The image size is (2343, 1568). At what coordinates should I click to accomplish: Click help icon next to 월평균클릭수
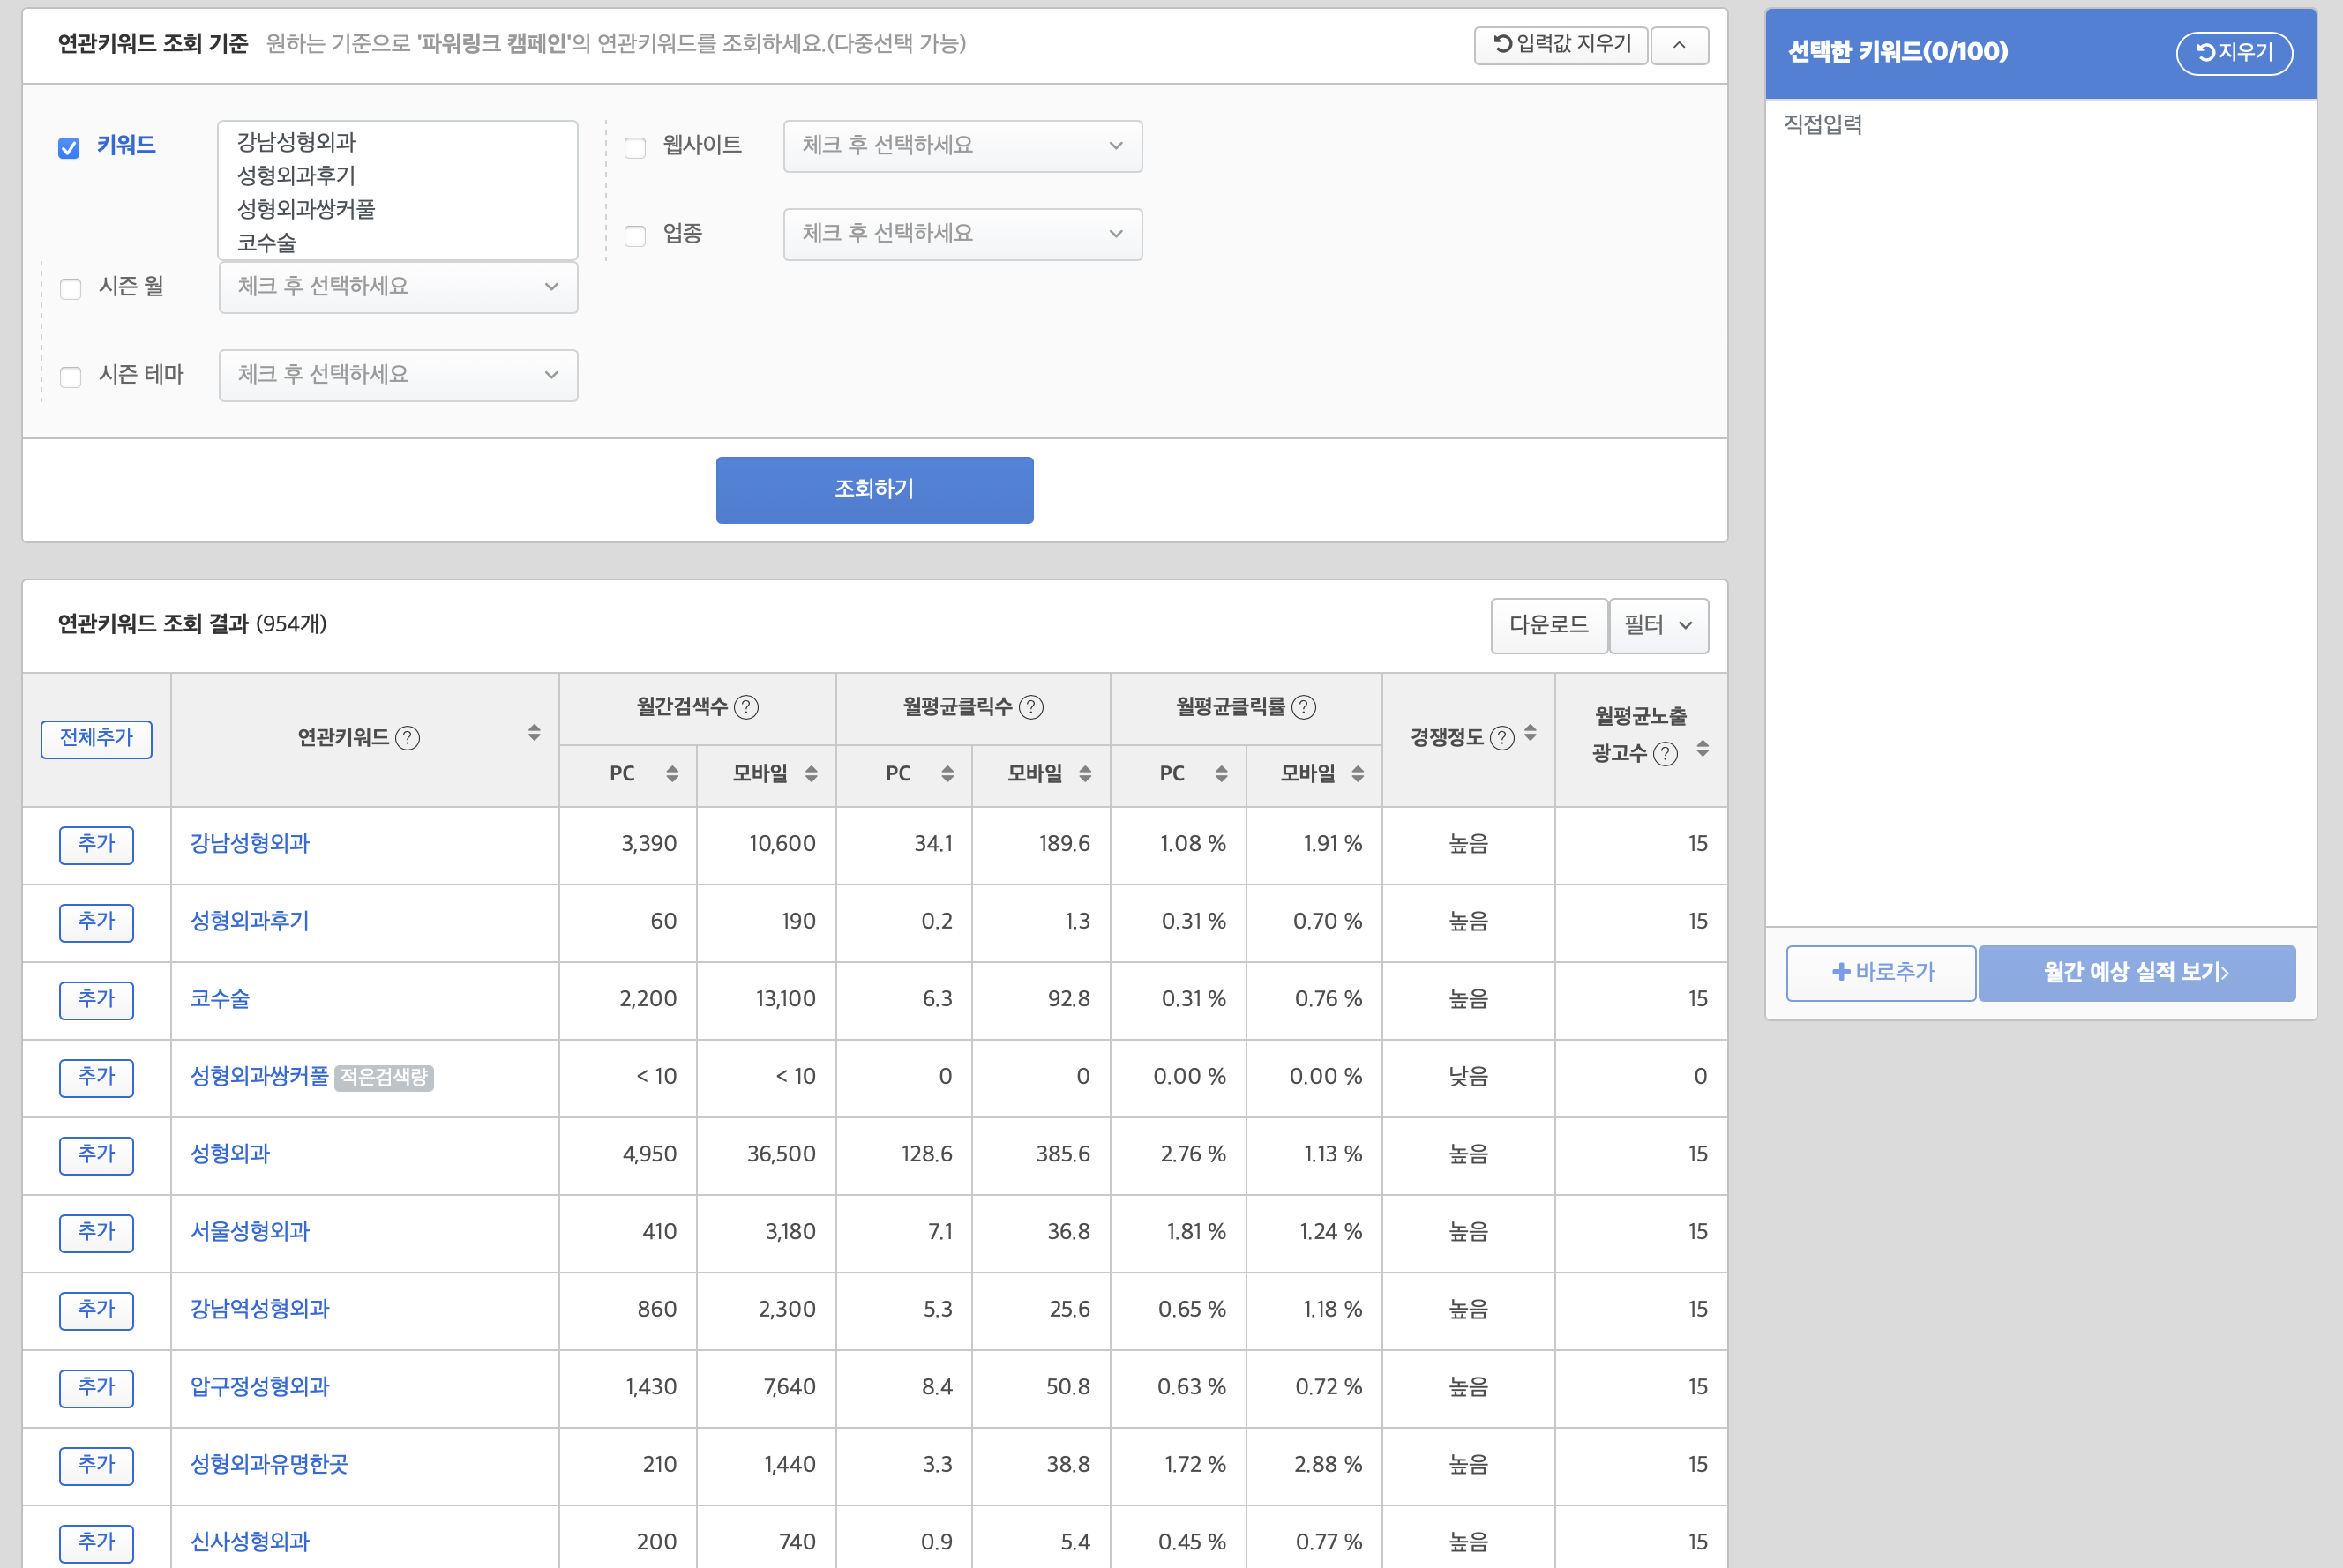click(x=1031, y=708)
